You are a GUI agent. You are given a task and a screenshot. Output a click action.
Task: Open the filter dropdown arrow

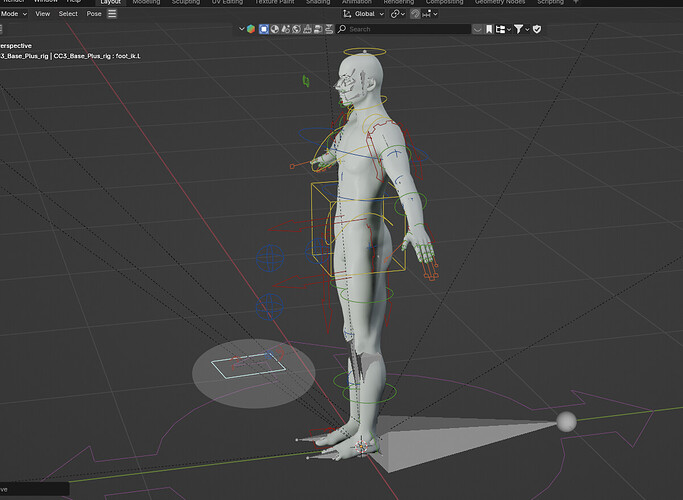(x=527, y=30)
